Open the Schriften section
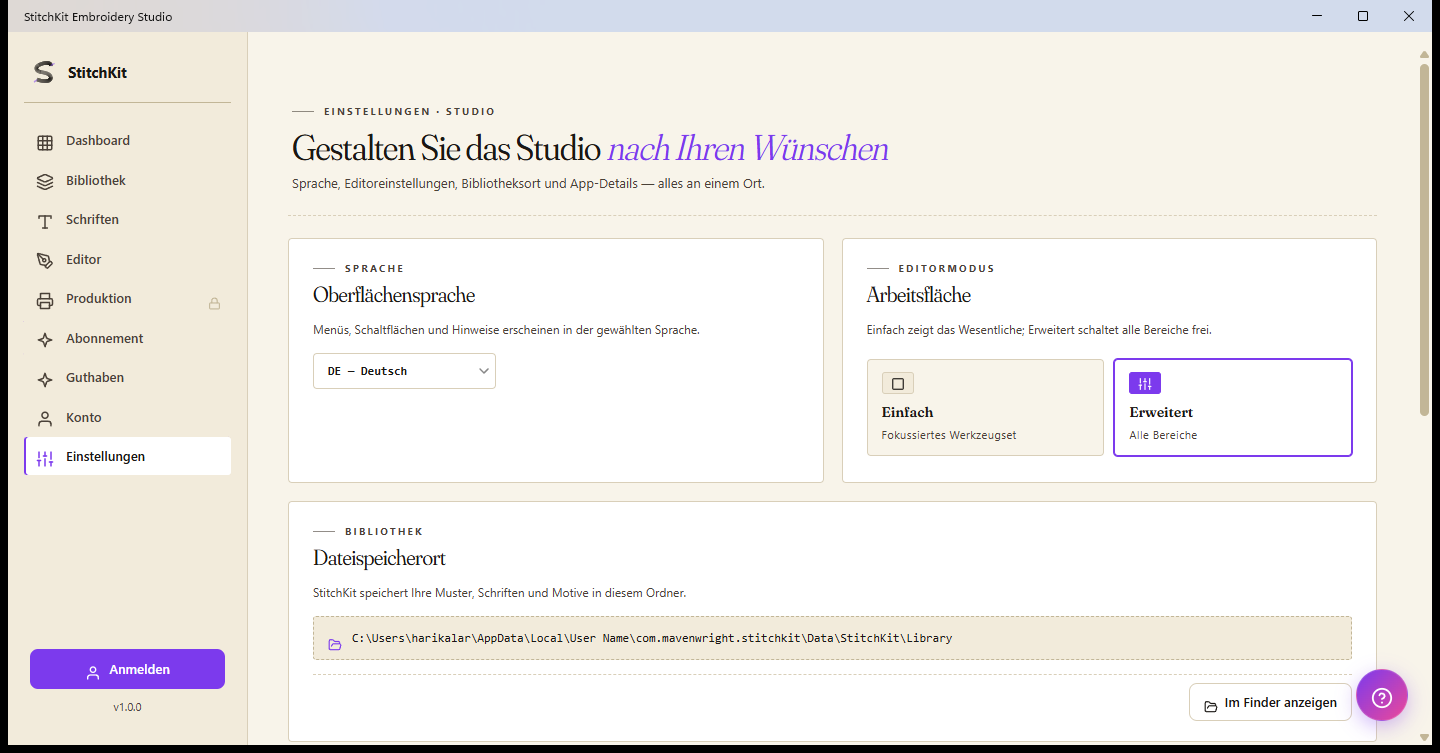1440x753 pixels. 128,220
